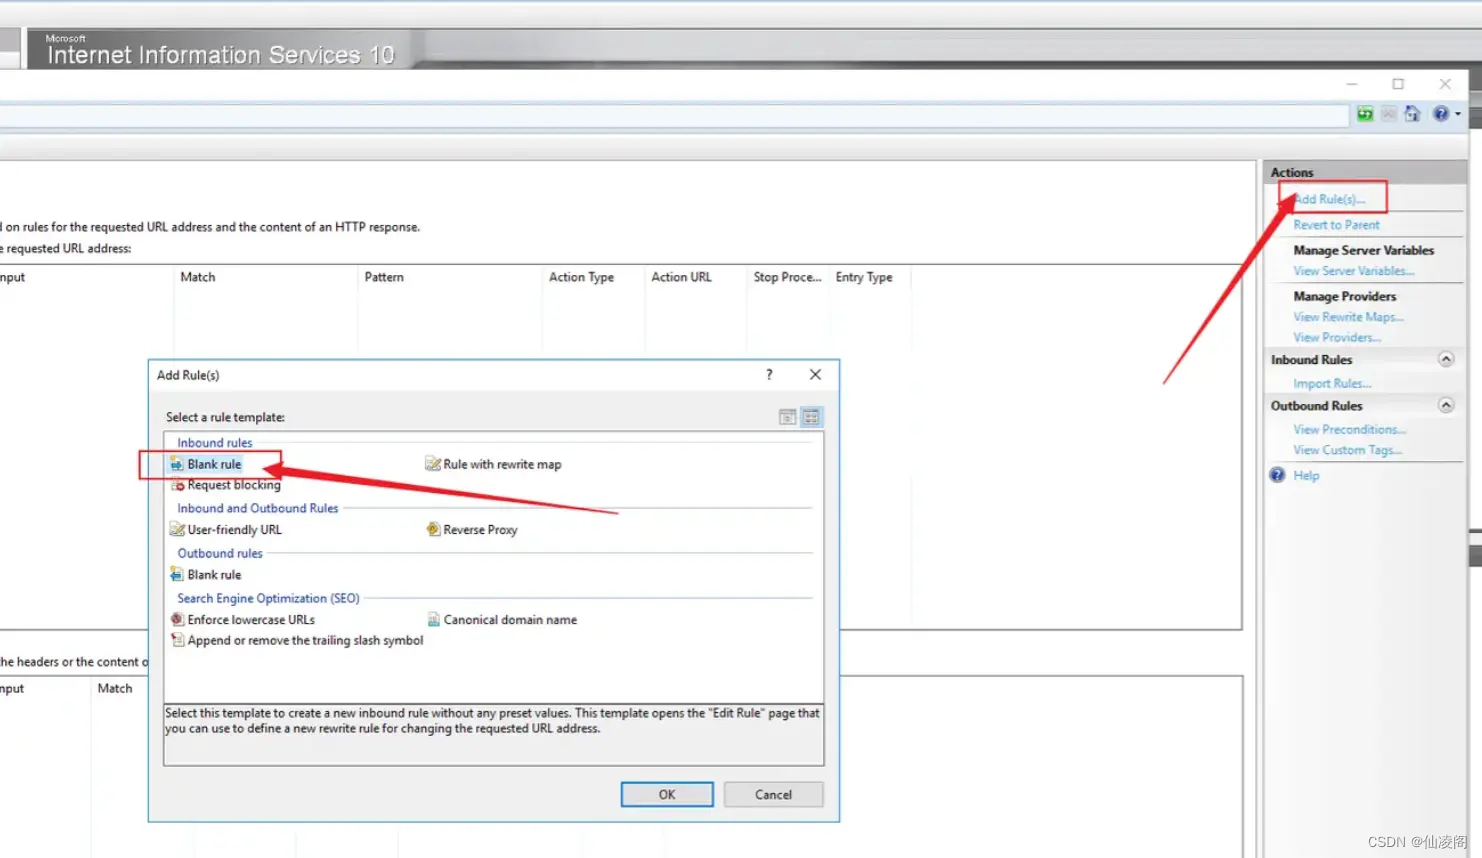Select the Request blocking template
Viewport: 1482px width, 858px height.
pyautogui.click(x=226, y=485)
